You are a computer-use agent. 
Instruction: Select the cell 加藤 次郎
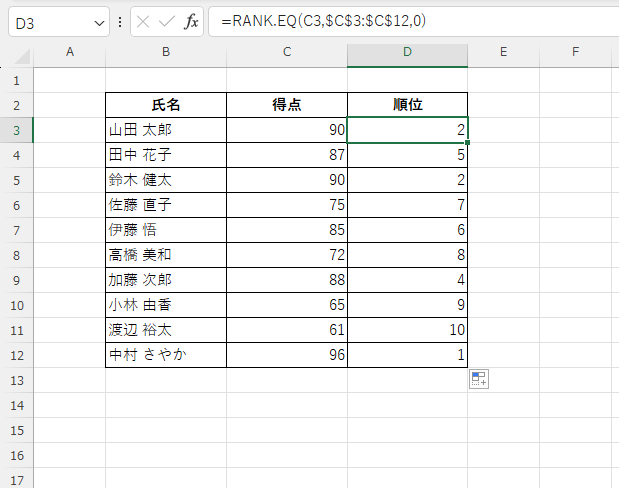pos(166,280)
